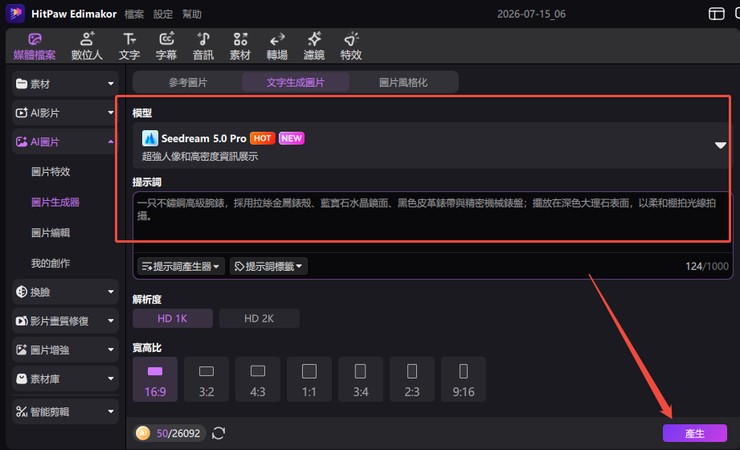Collapse the AI圖片 sidebar section
The width and height of the screenshot is (740, 450).
tap(65, 142)
